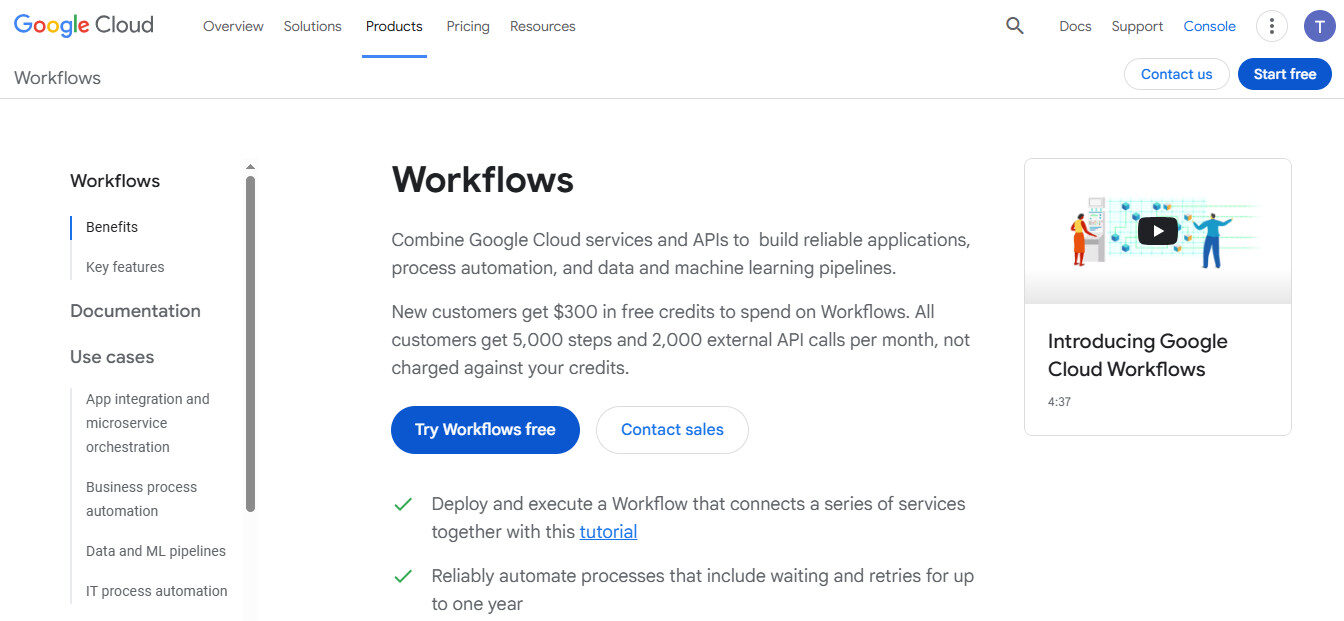The width and height of the screenshot is (1344, 621).
Task: Open the search magnifier icon
Action: click(1014, 25)
